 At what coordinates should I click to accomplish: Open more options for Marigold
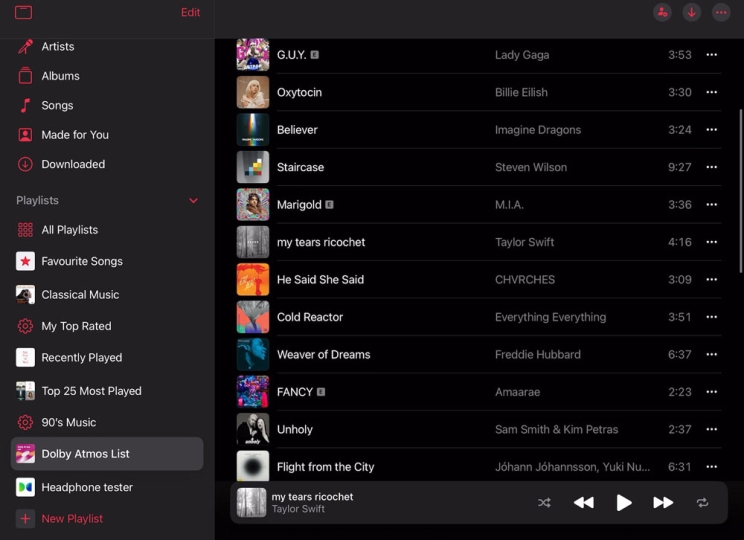[x=711, y=205]
